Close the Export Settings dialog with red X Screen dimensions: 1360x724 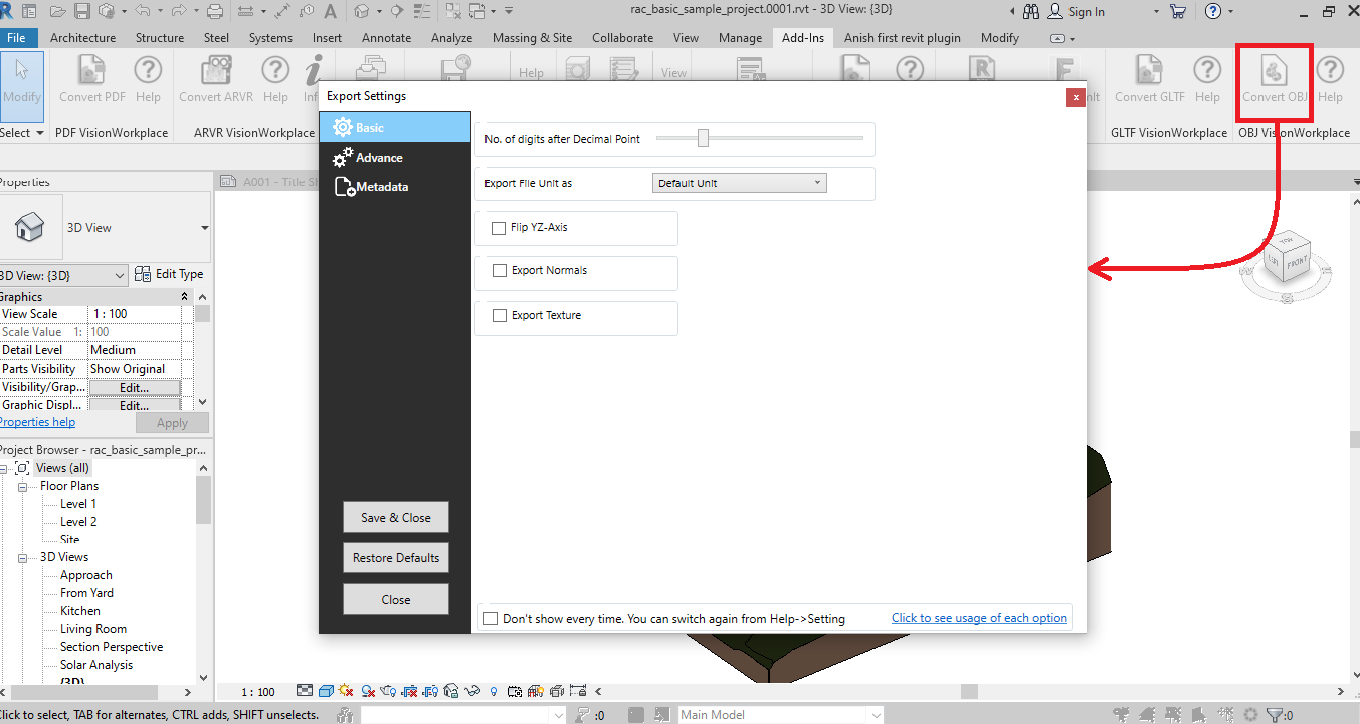click(1075, 97)
